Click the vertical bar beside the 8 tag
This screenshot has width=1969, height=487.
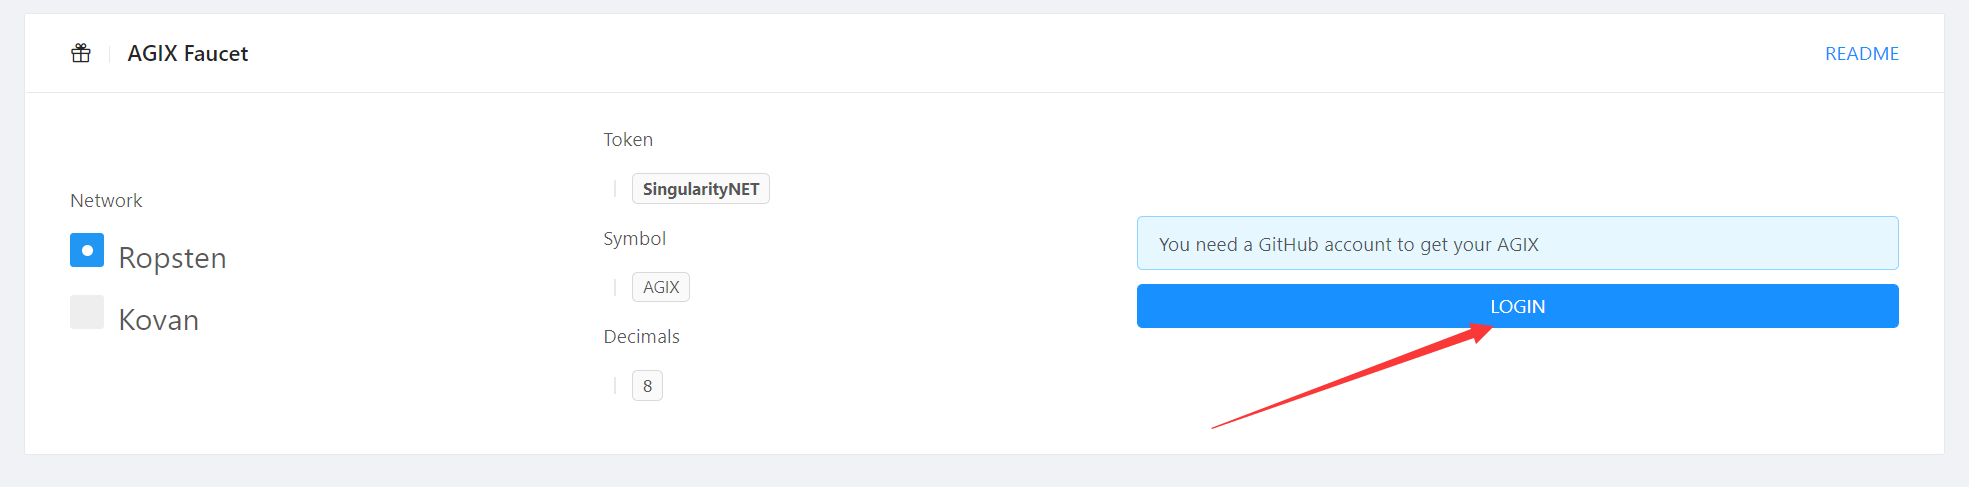(614, 386)
